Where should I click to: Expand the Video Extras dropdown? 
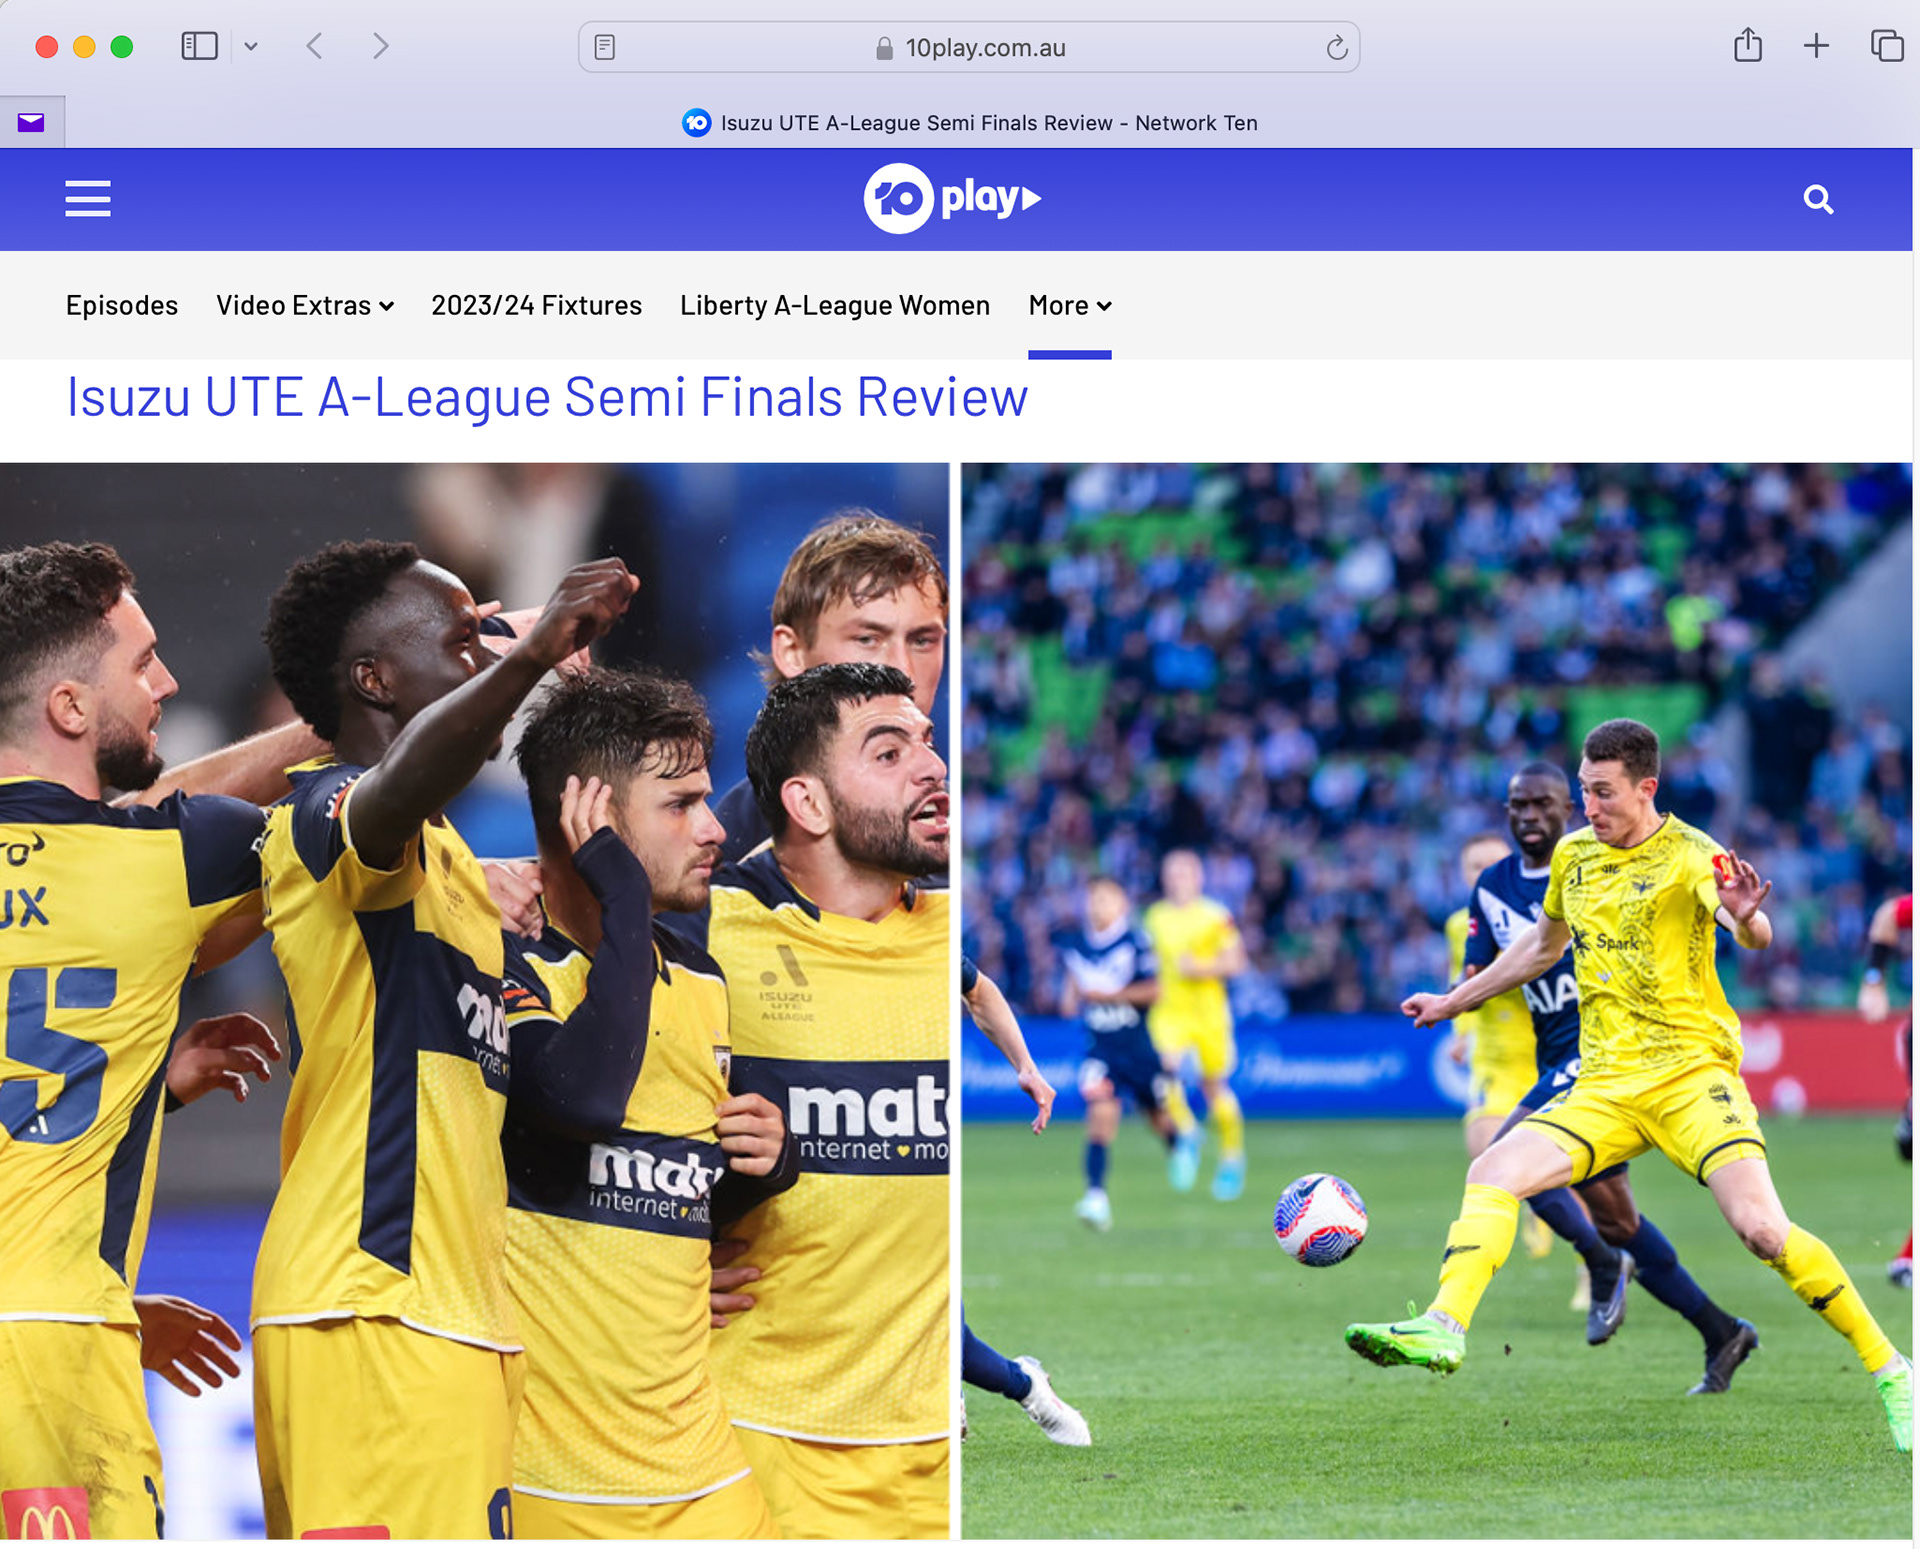304,305
